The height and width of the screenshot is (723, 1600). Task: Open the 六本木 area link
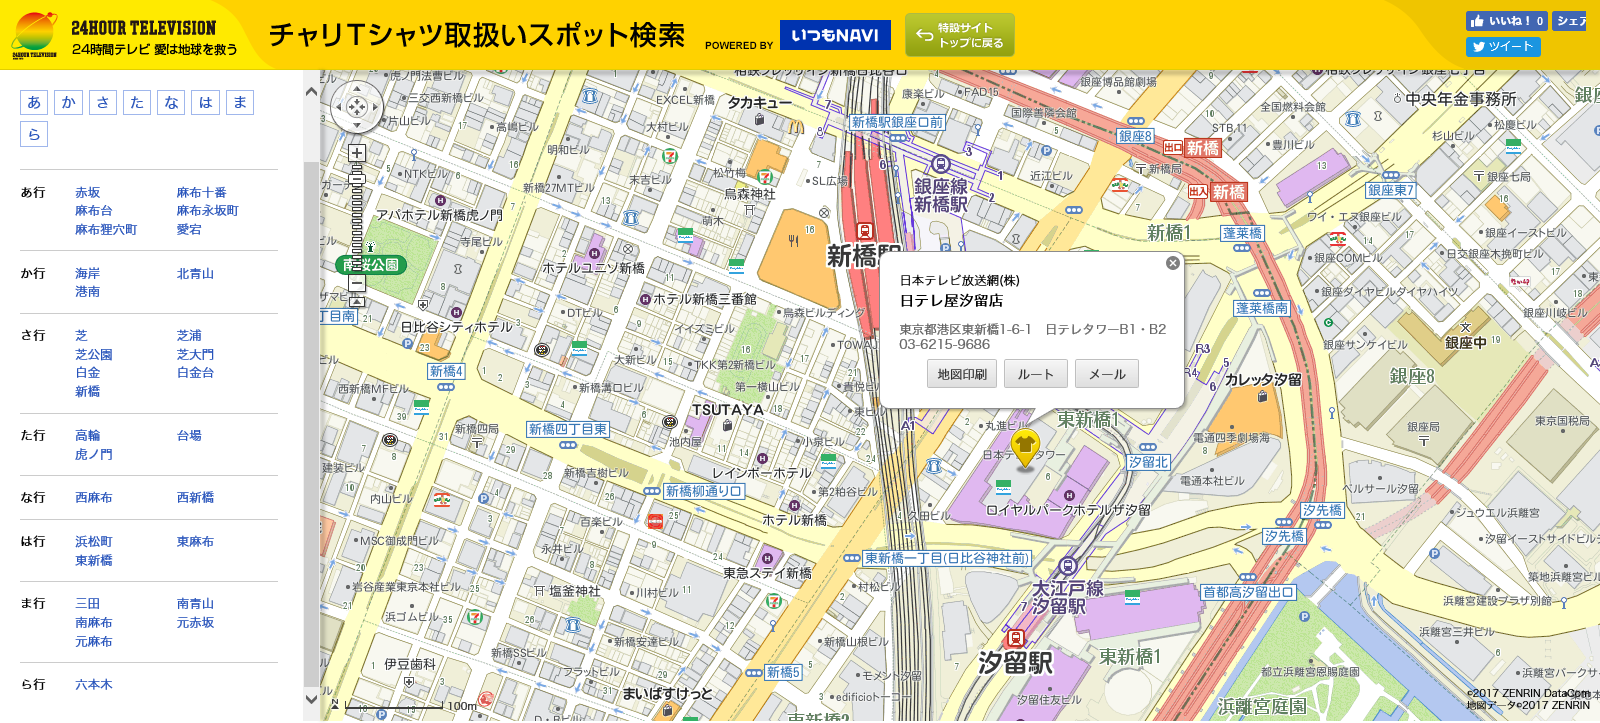click(93, 685)
